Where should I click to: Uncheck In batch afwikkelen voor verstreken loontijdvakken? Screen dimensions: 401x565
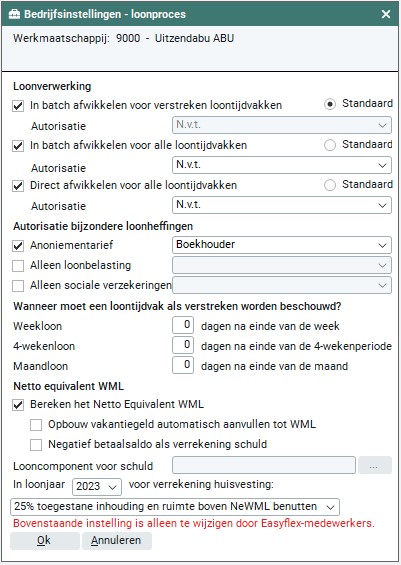[18, 106]
